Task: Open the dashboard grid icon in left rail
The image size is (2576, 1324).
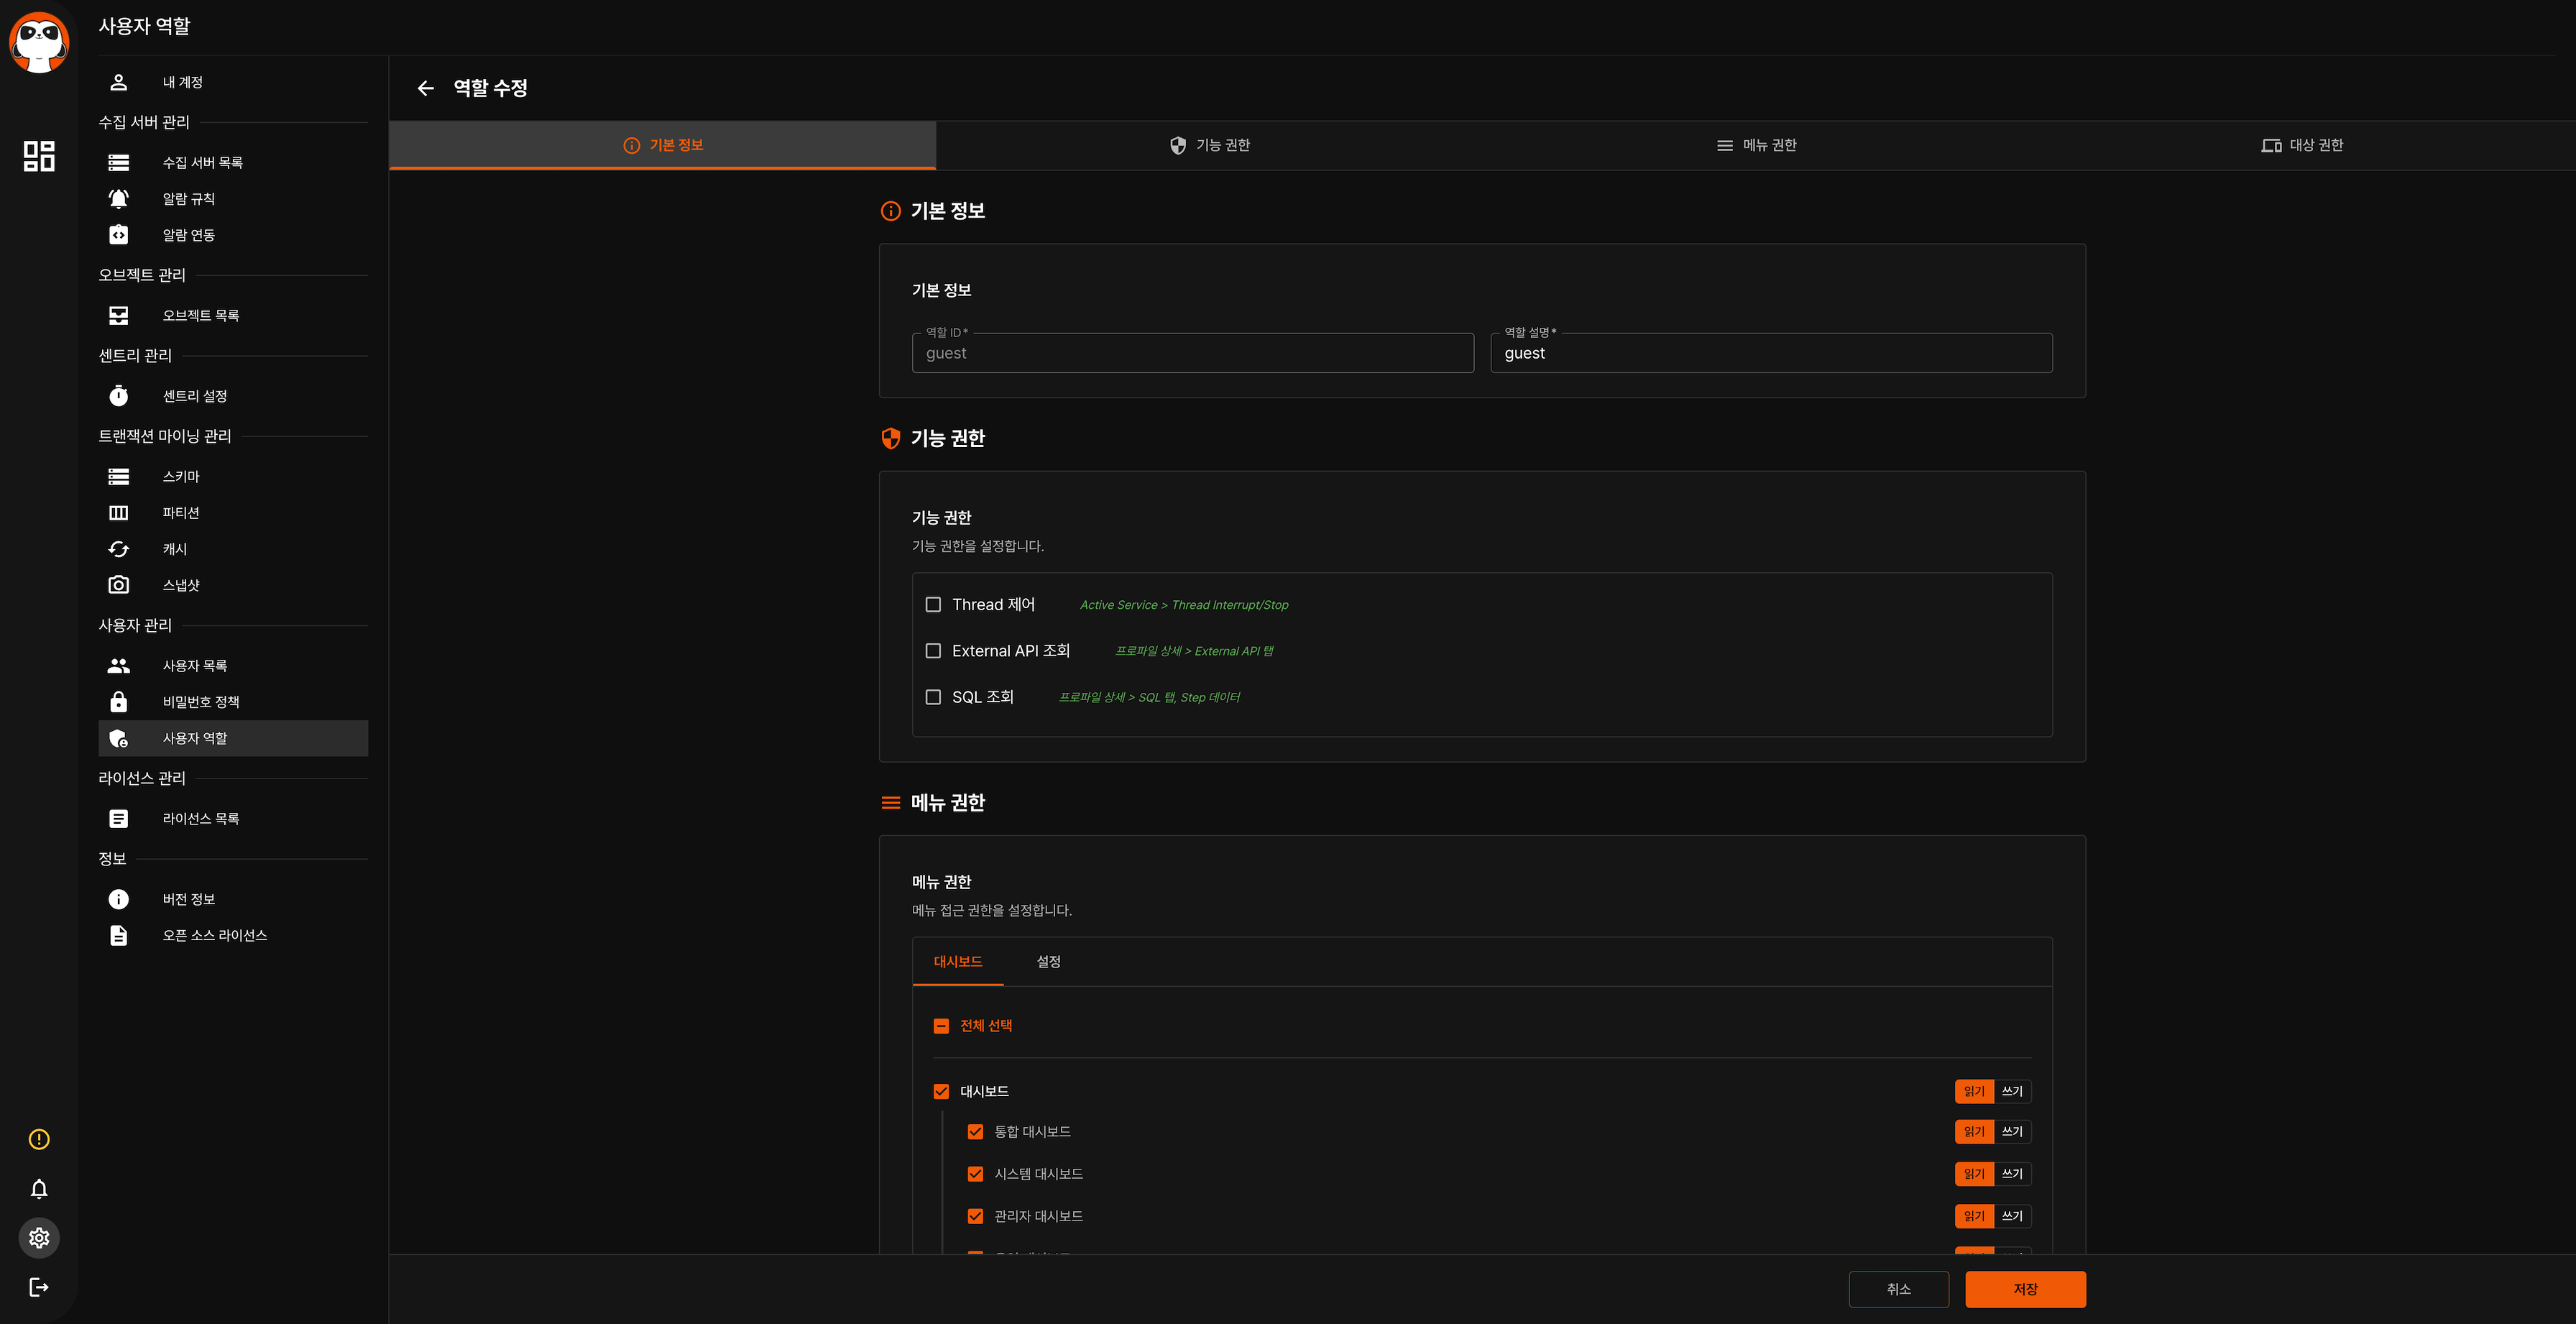Action: tap(39, 155)
